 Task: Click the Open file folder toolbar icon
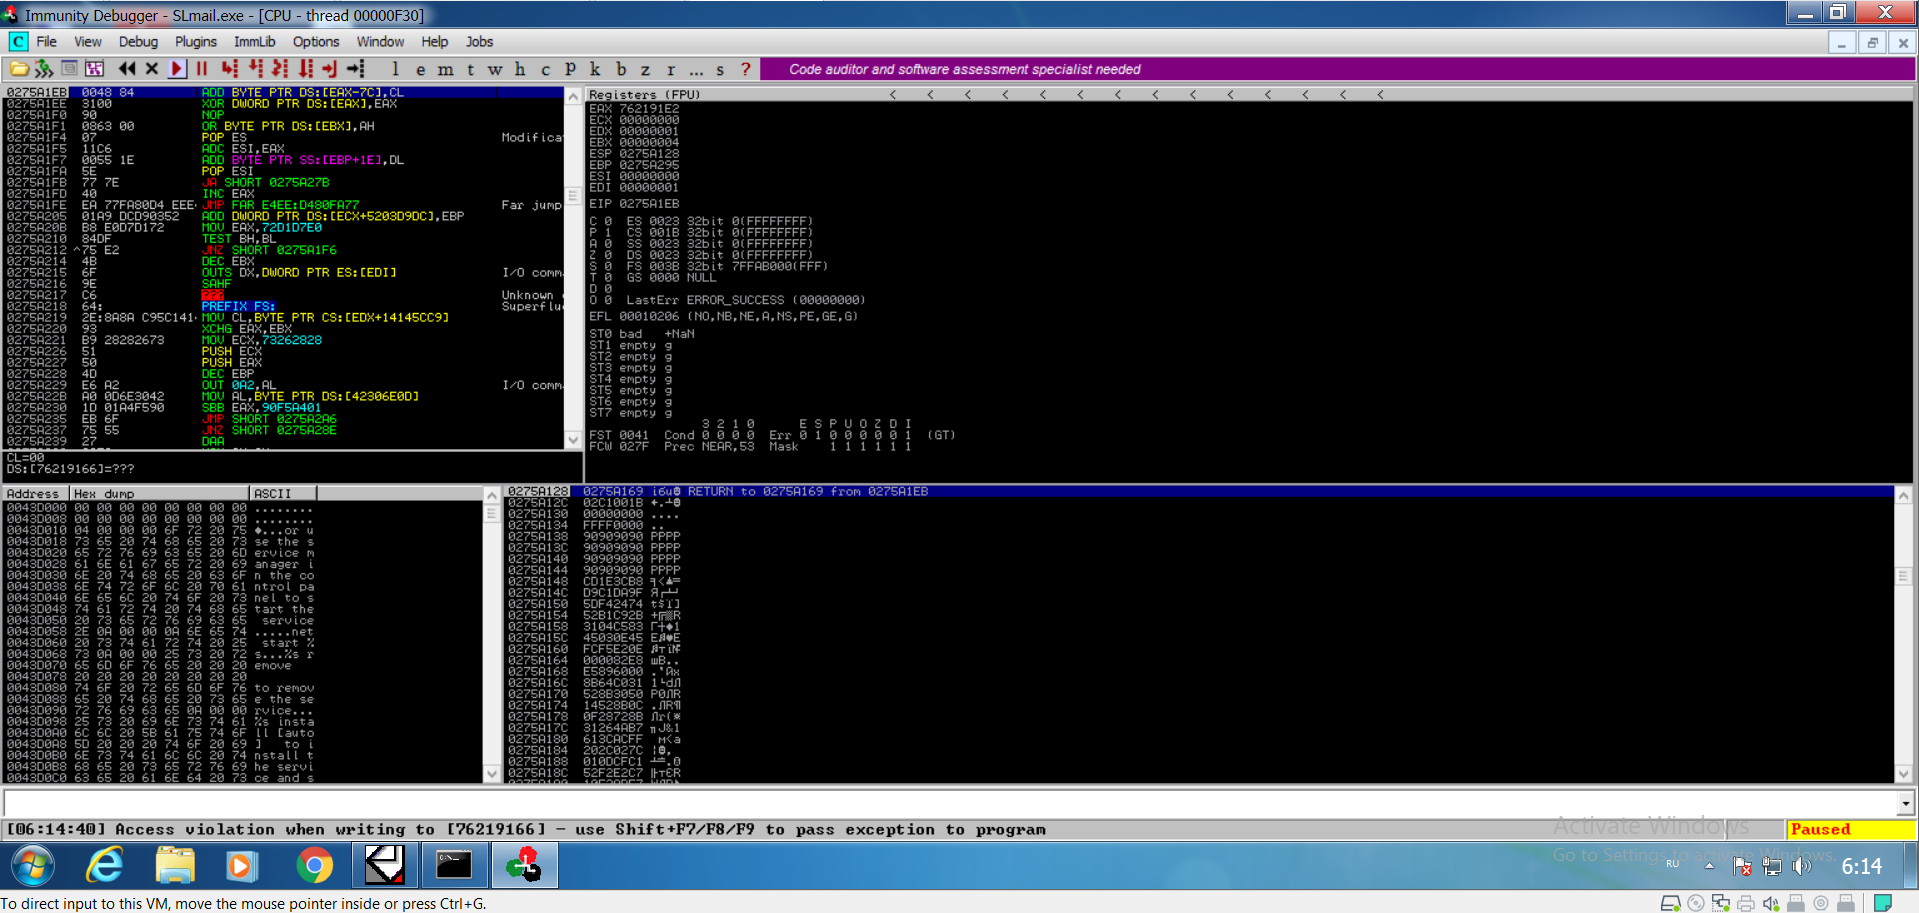pyautogui.click(x=19, y=69)
